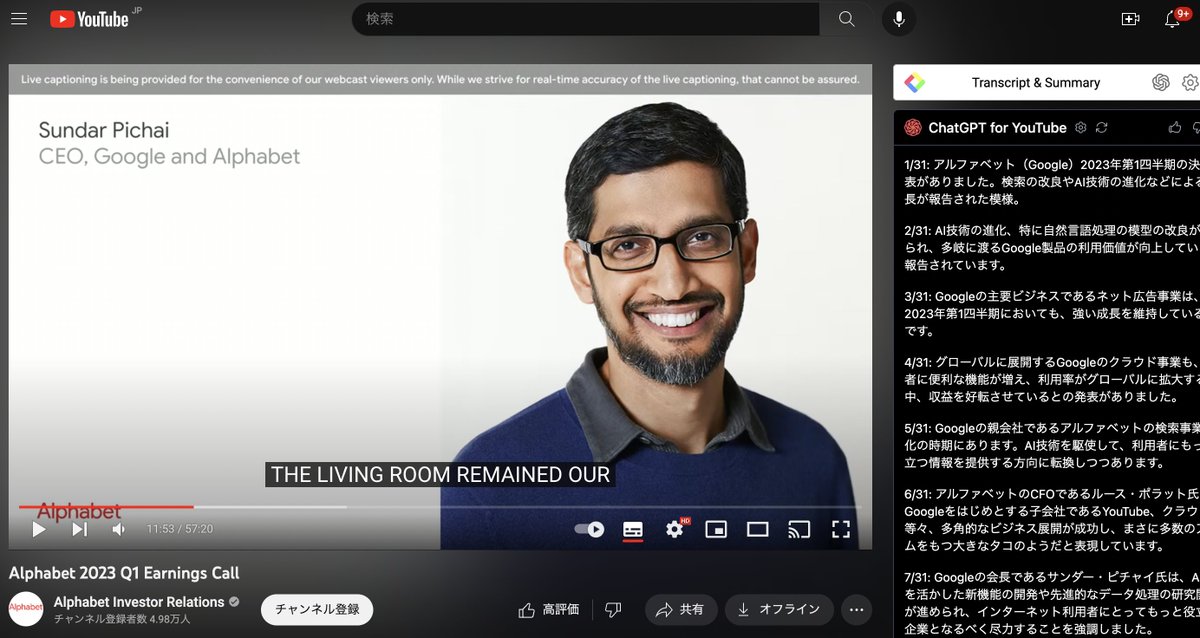Mute the video volume speaker

(x=119, y=529)
